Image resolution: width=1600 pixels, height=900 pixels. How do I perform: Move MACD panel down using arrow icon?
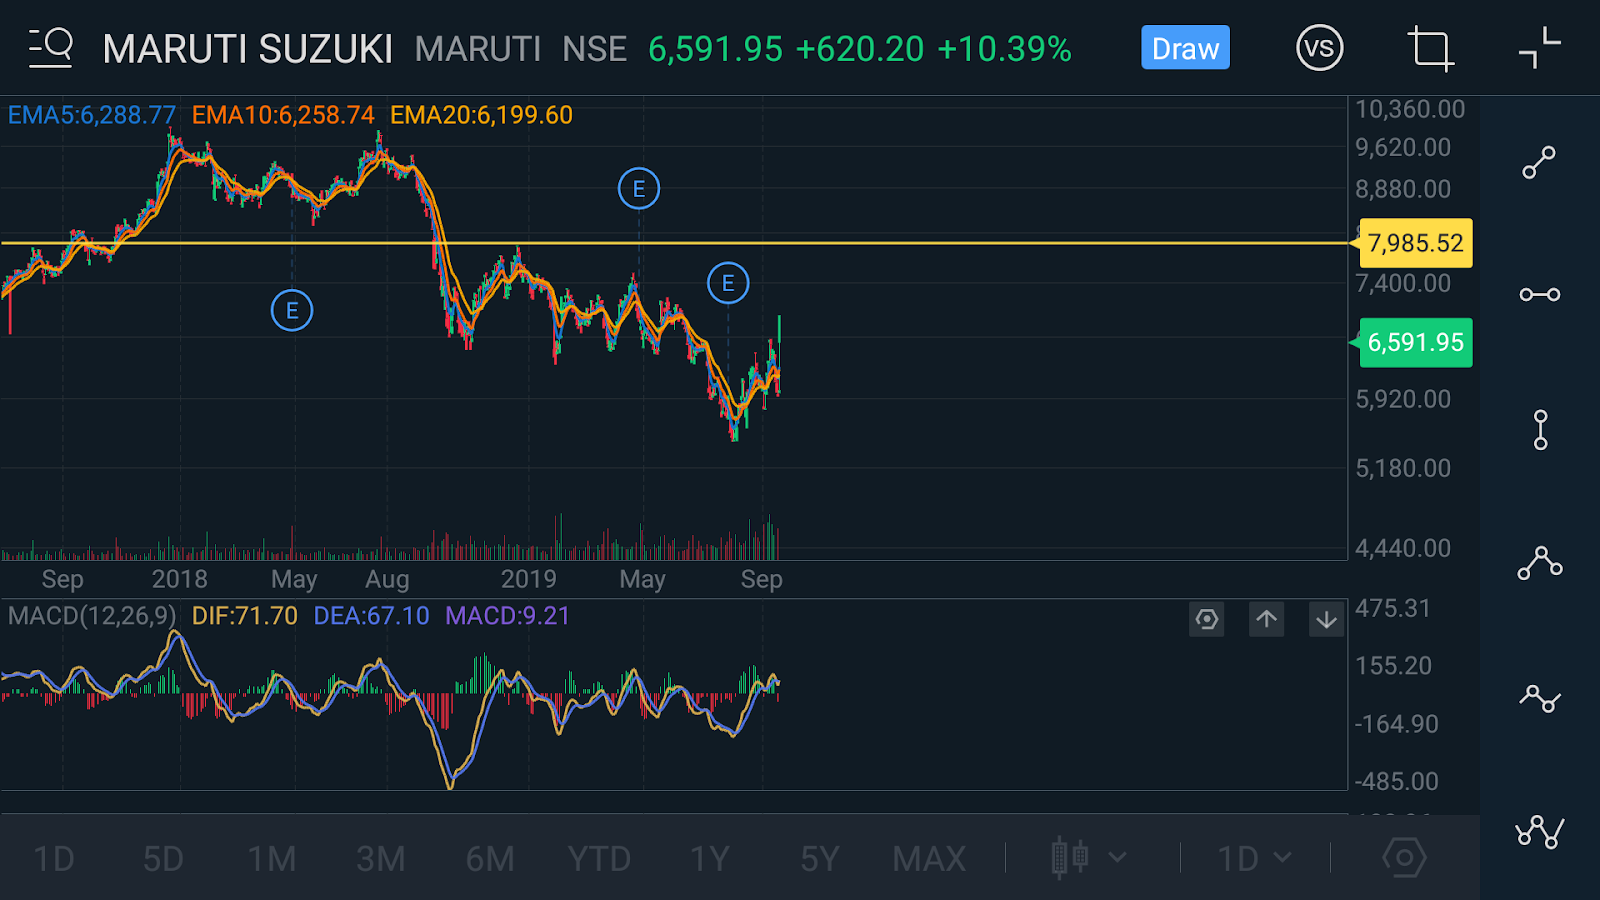click(1326, 619)
